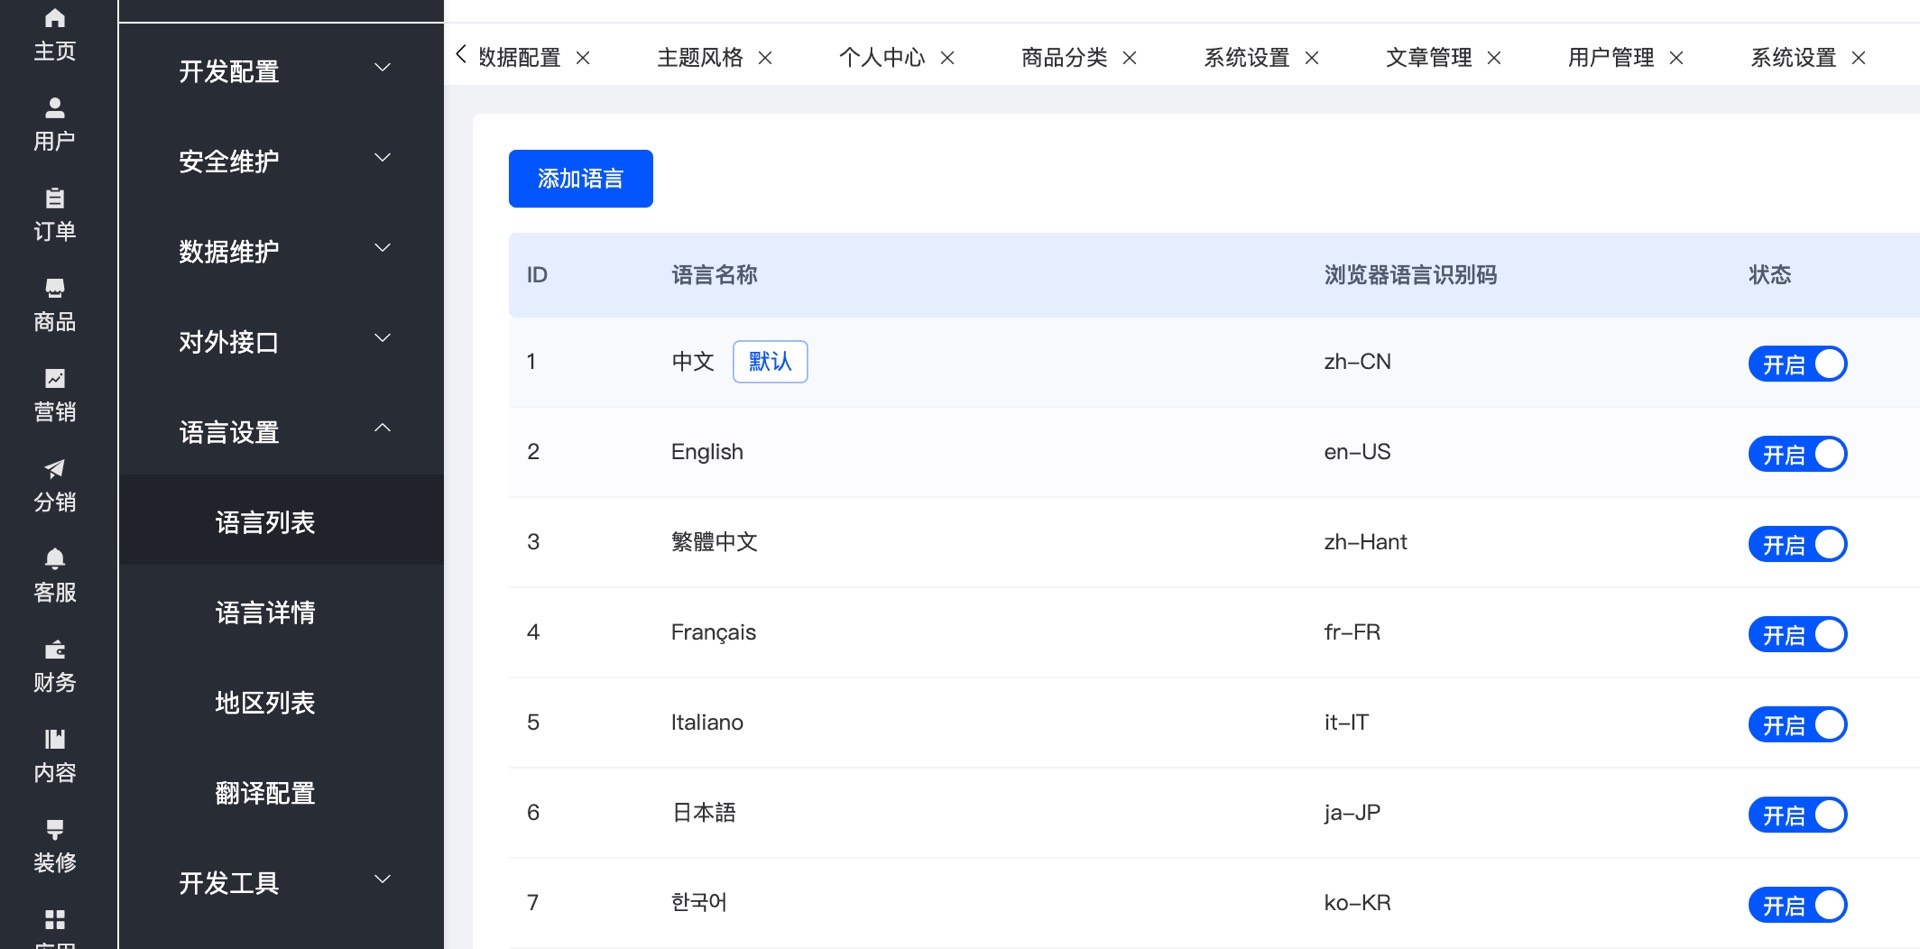Open the 客服 customer service bell icon

click(55, 559)
